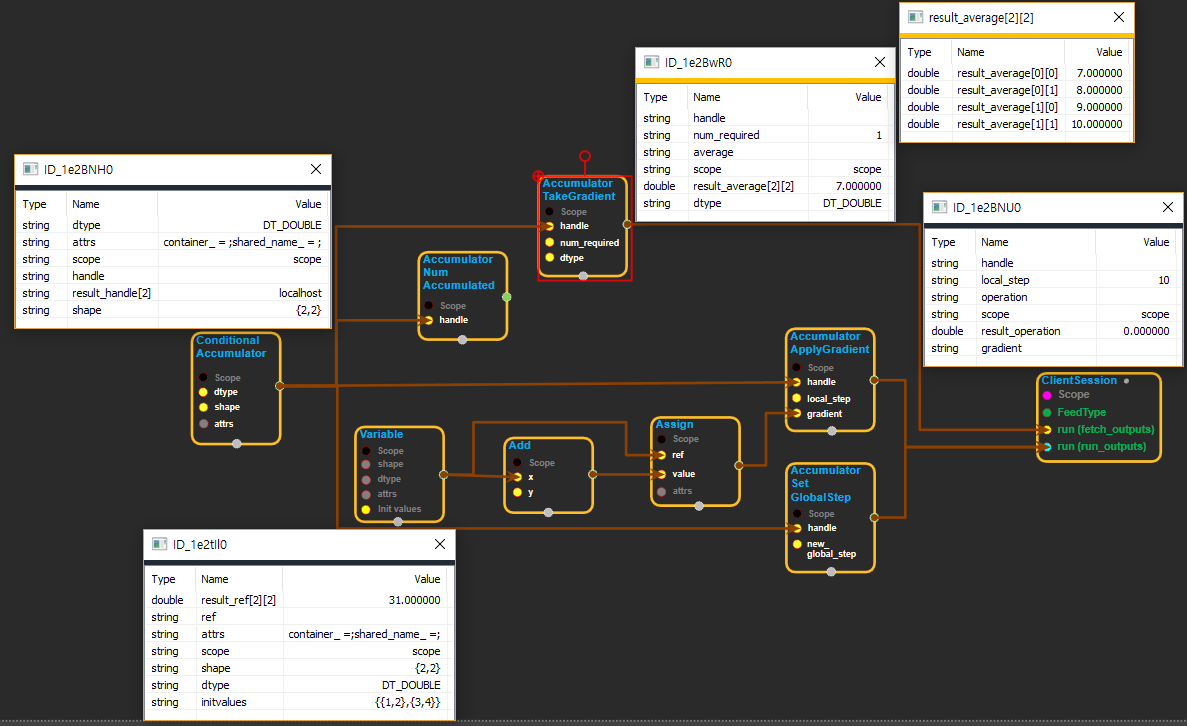Click the magenta Scope port on ClientSession
The height and width of the screenshot is (726, 1187).
(1047, 395)
